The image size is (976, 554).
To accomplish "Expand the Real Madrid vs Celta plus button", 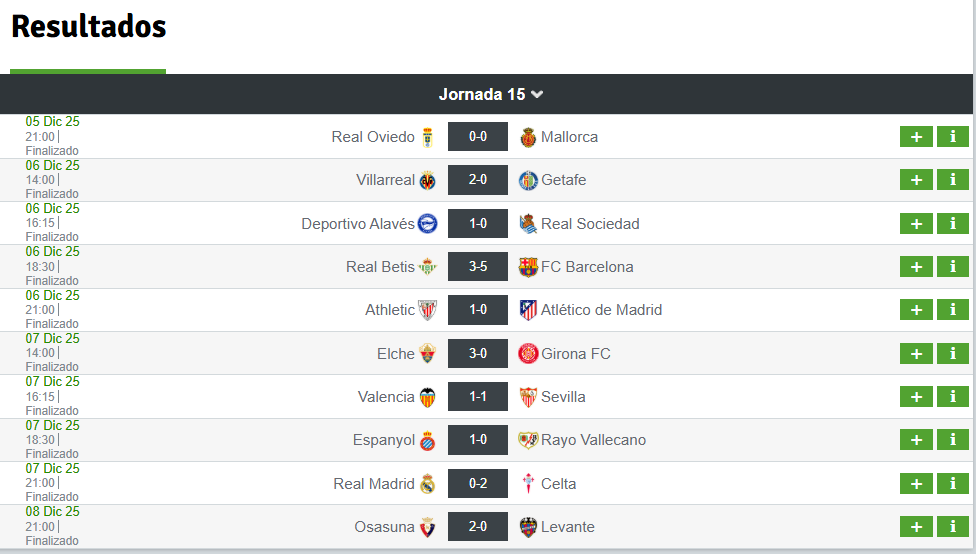I will (916, 484).
